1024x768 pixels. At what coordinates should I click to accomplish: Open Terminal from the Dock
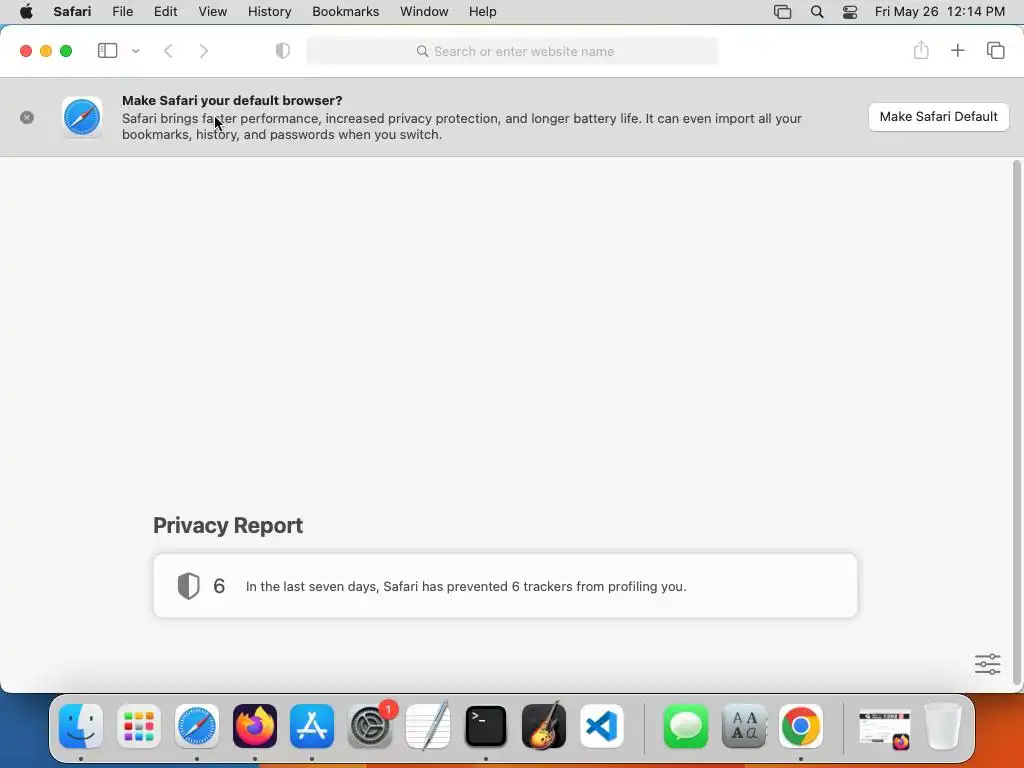(486, 726)
